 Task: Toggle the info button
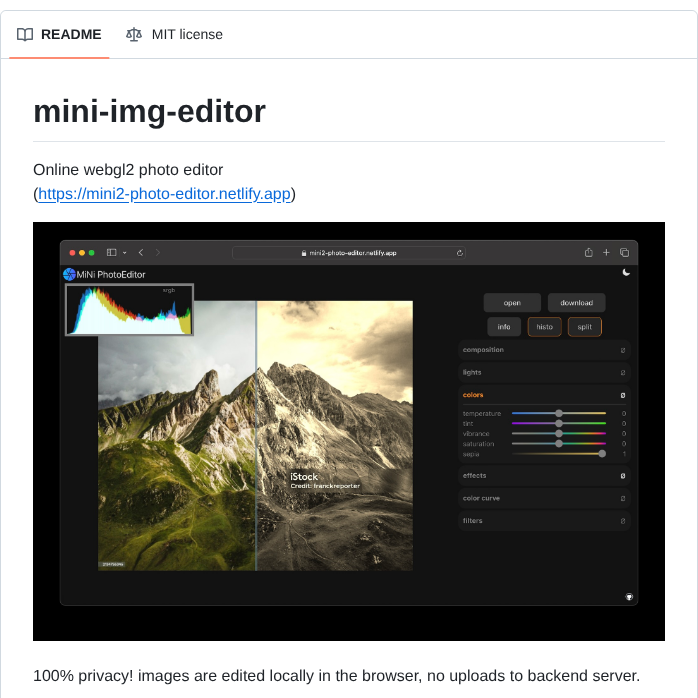503,327
